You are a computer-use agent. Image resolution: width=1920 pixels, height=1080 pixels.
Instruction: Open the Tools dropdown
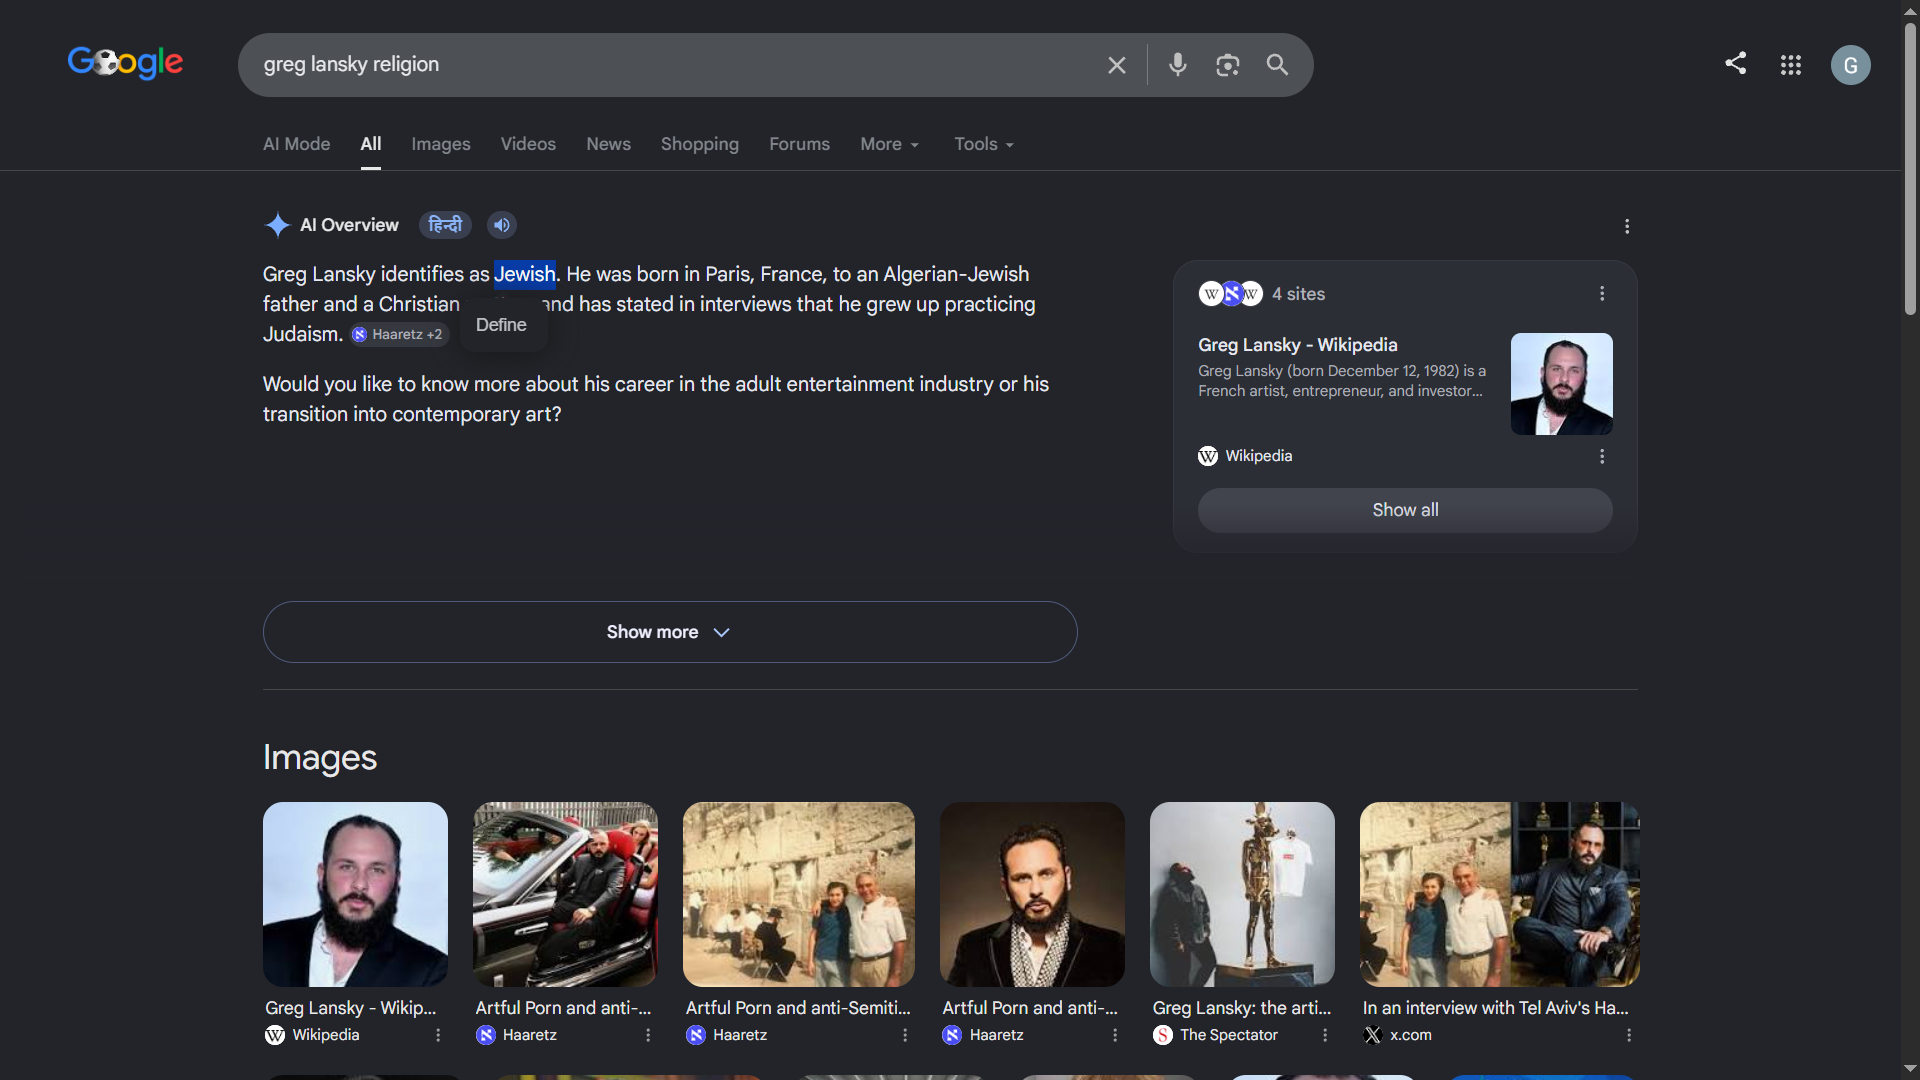(984, 144)
